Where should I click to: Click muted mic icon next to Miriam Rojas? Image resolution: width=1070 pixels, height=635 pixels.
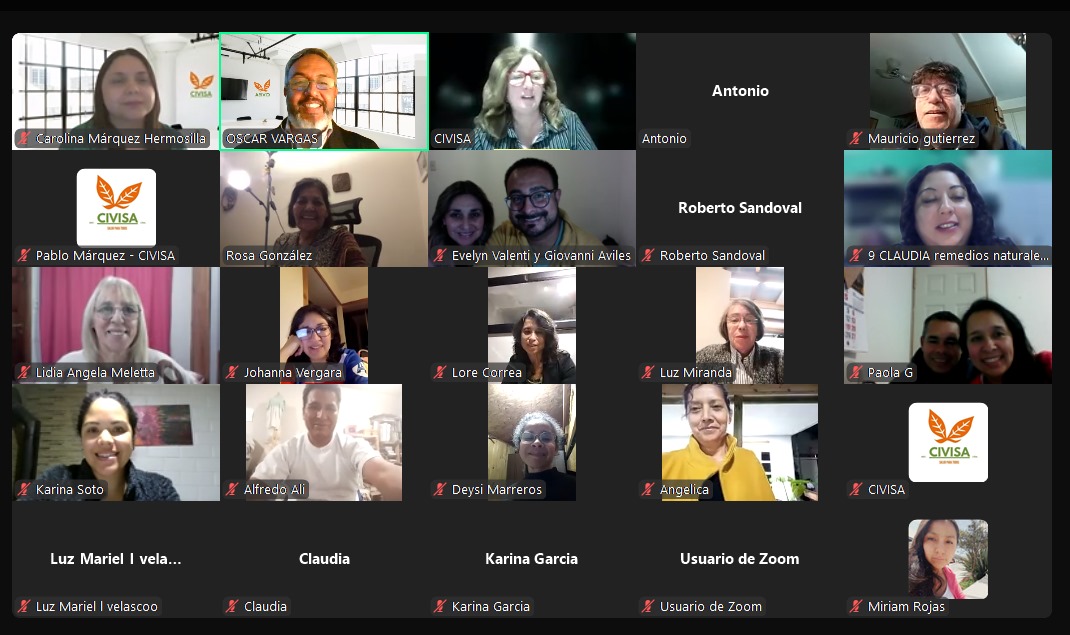point(856,606)
